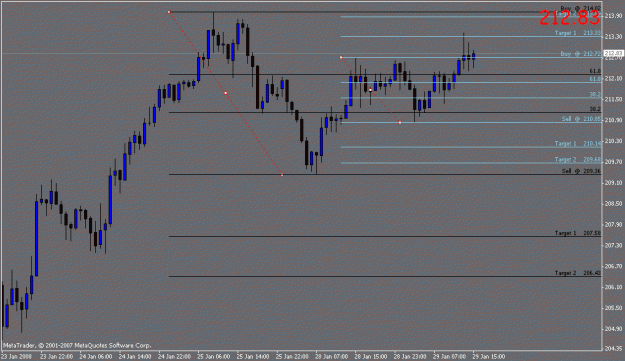Select the 'Sell @ 210.85' level label

(x=581, y=119)
